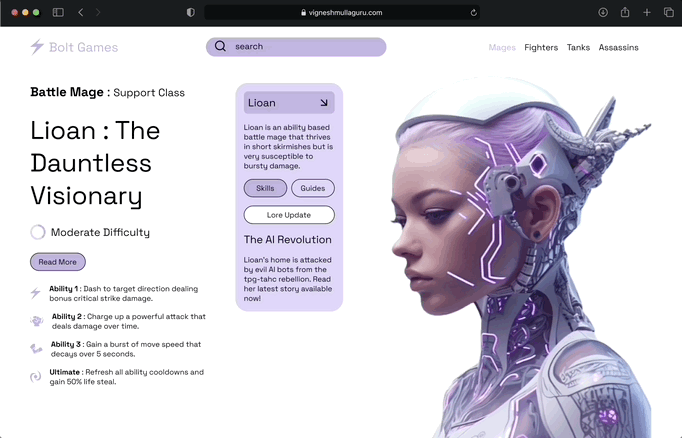Toggle the Safari sidebar icon
The width and height of the screenshot is (682, 438).
click(x=58, y=13)
